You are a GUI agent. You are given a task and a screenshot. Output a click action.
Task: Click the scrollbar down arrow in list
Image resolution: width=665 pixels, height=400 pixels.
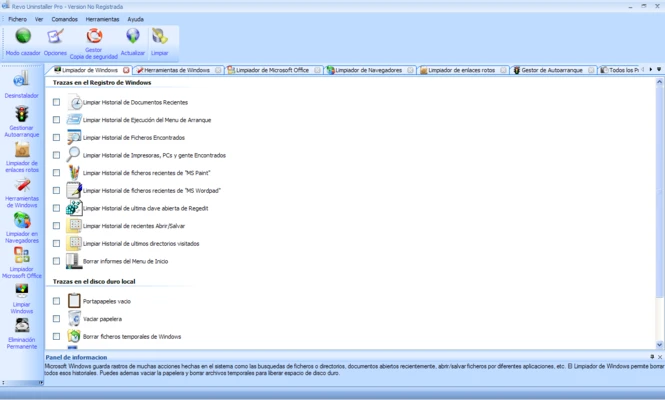[659, 345]
